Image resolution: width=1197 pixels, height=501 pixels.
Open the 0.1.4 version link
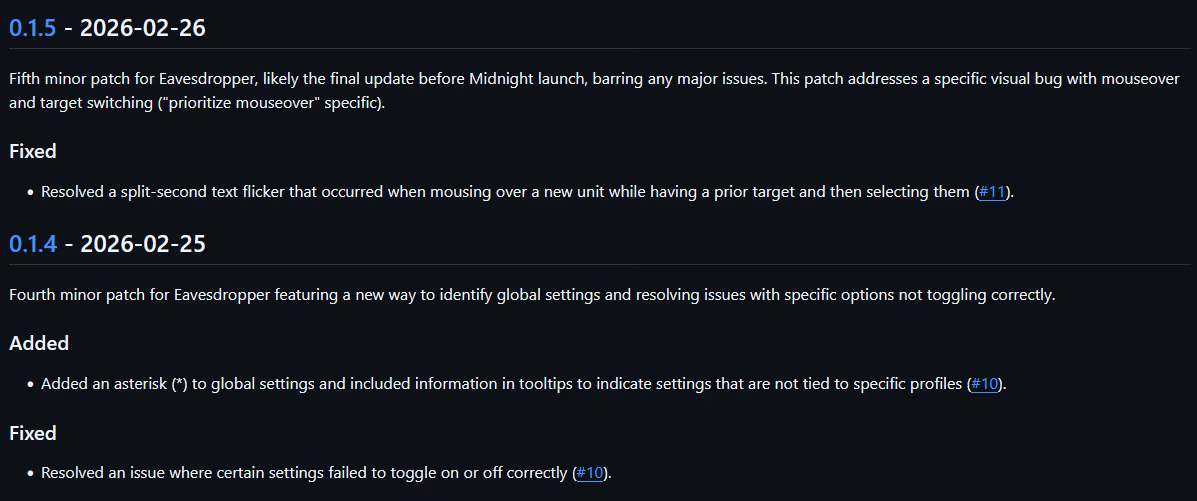[x=32, y=244]
